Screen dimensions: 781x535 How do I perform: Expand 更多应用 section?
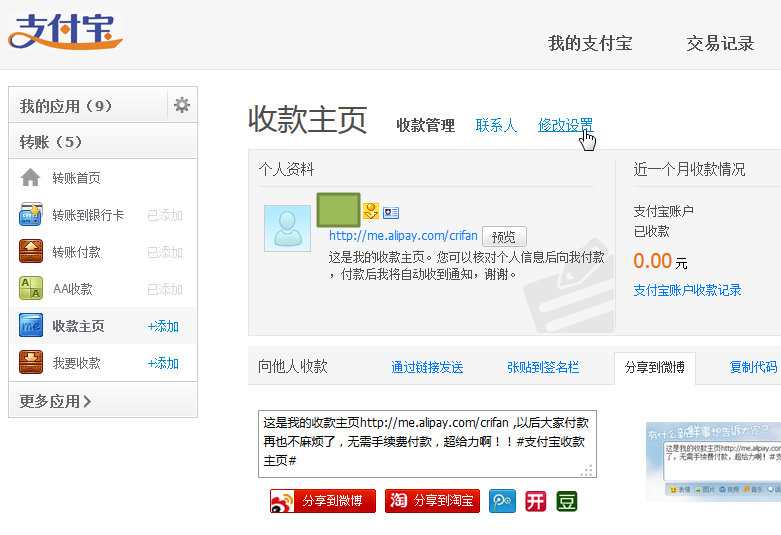click(x=103, y=401)
